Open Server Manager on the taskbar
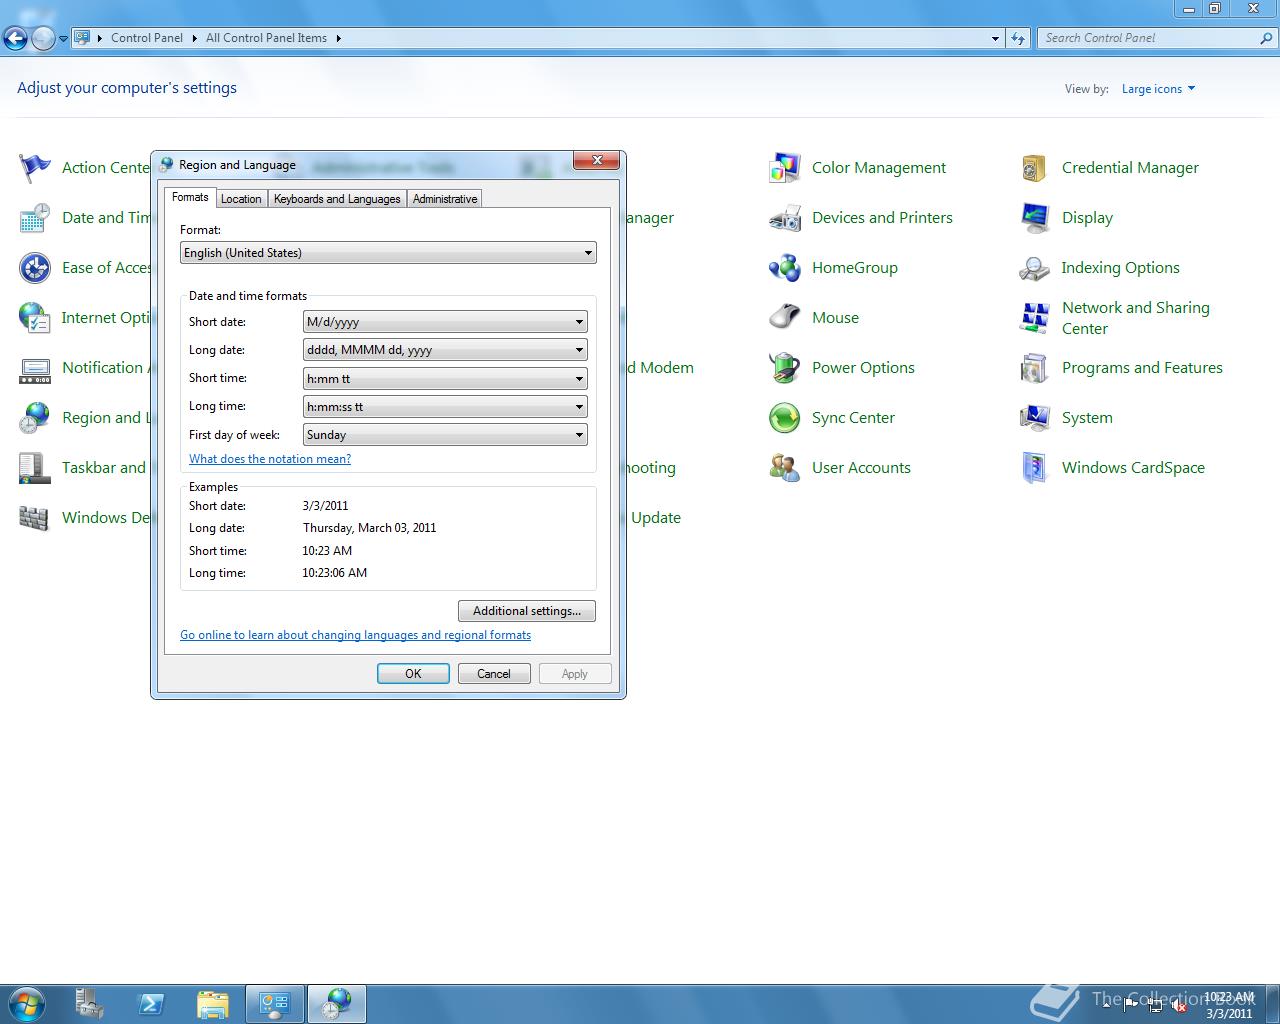Image resolution: width=1280 pixels, height=1024 pixels. pos(89,1004)
